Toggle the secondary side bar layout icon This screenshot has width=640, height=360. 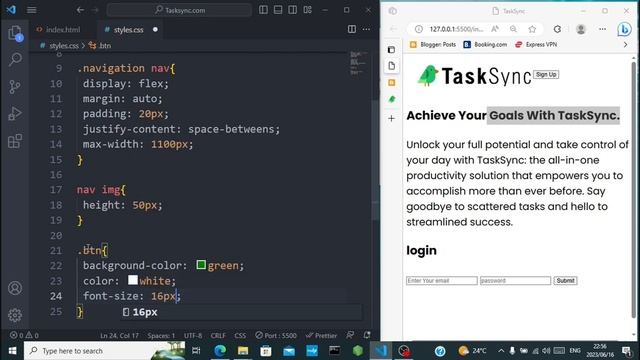(x=293, y=10)
